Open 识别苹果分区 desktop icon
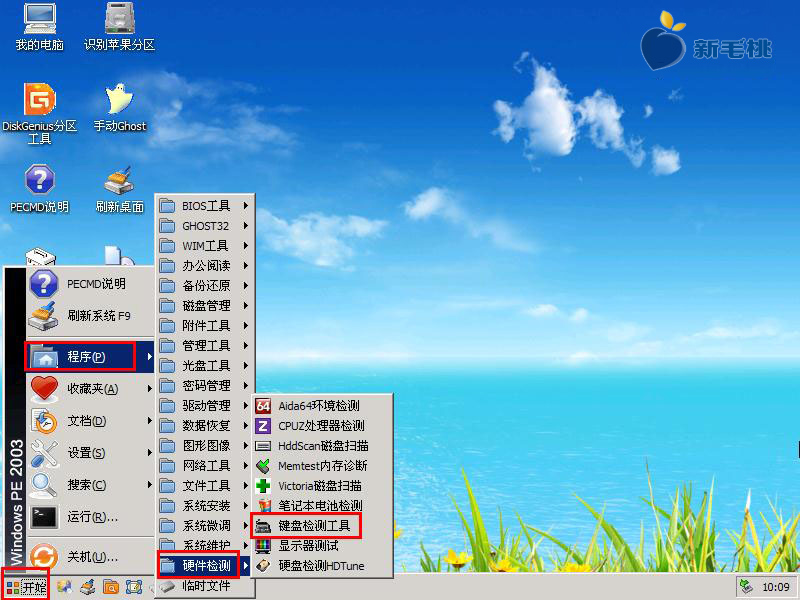The image size is (800, 600). tap(119, 28)
